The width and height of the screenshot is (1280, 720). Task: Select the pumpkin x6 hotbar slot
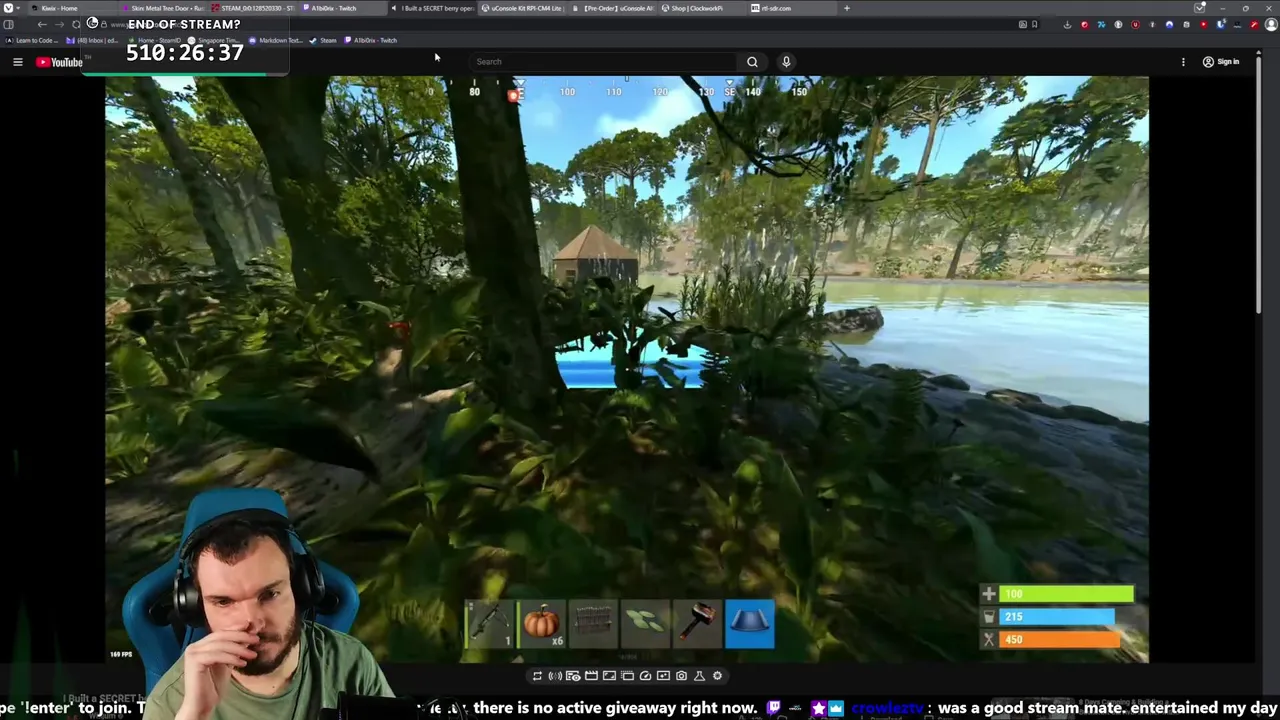pyautogui.click(x=542, y=624)
